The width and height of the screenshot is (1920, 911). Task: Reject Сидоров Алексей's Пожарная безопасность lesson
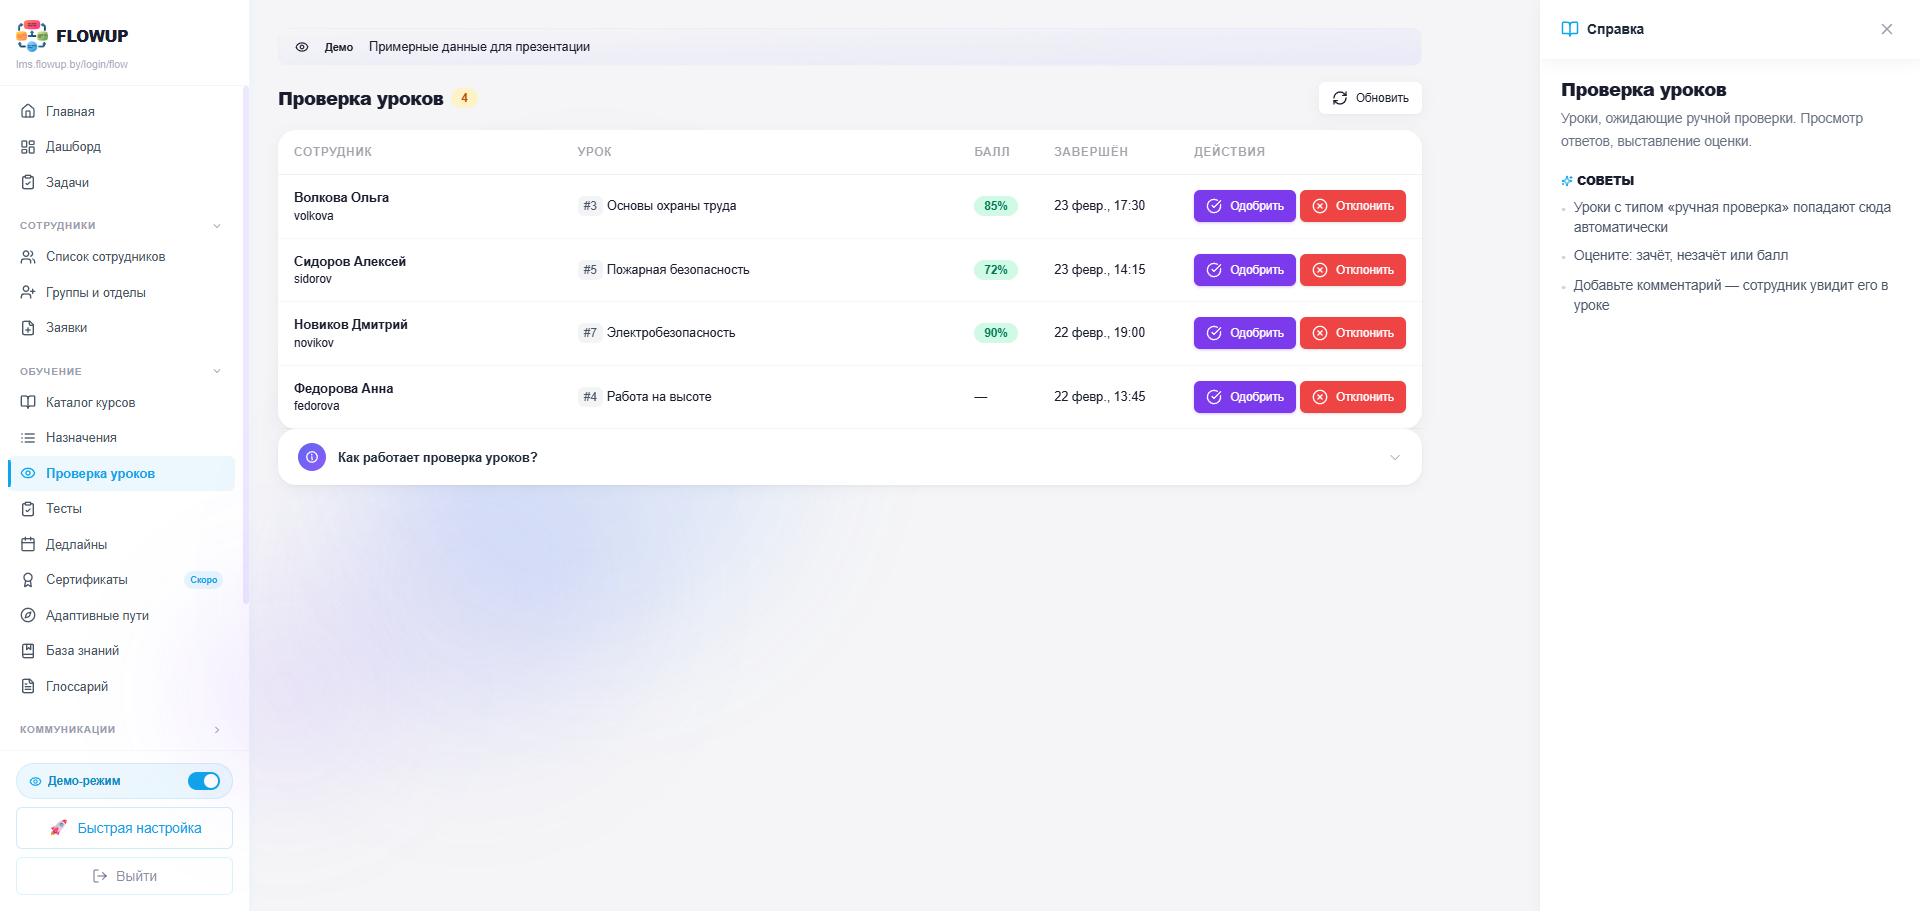(x=1352, y=270)
